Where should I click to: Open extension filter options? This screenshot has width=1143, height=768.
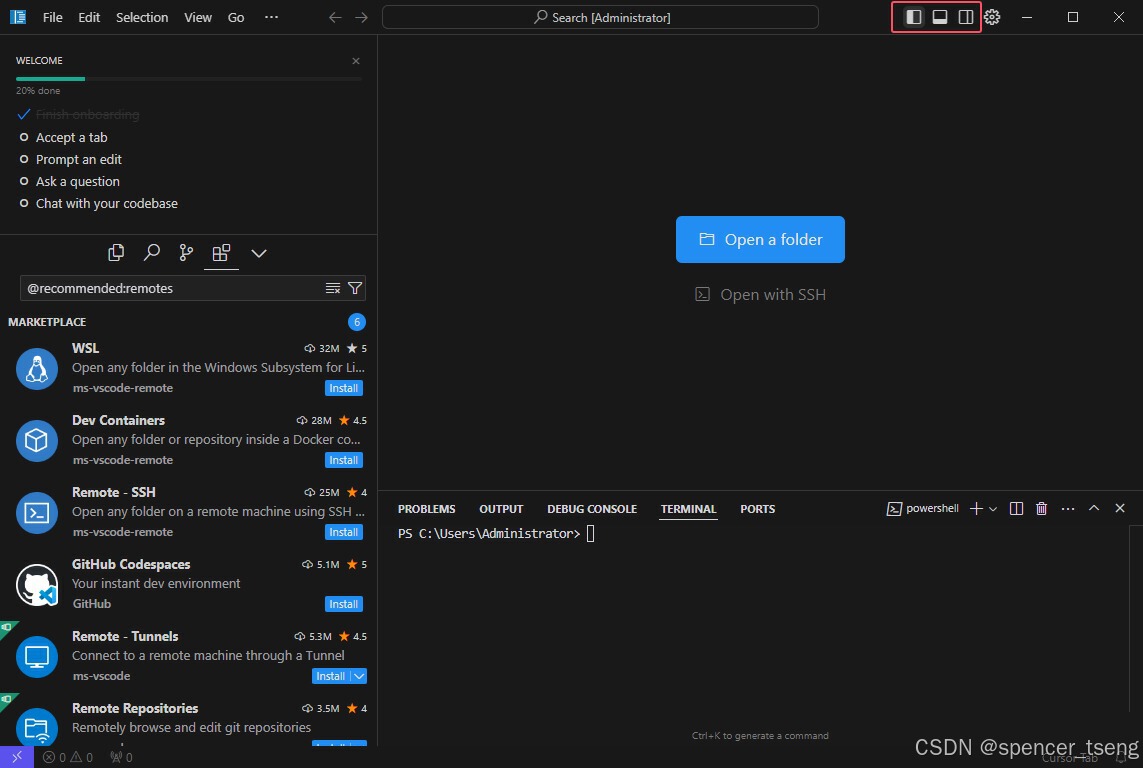click(x=355, y=289)
